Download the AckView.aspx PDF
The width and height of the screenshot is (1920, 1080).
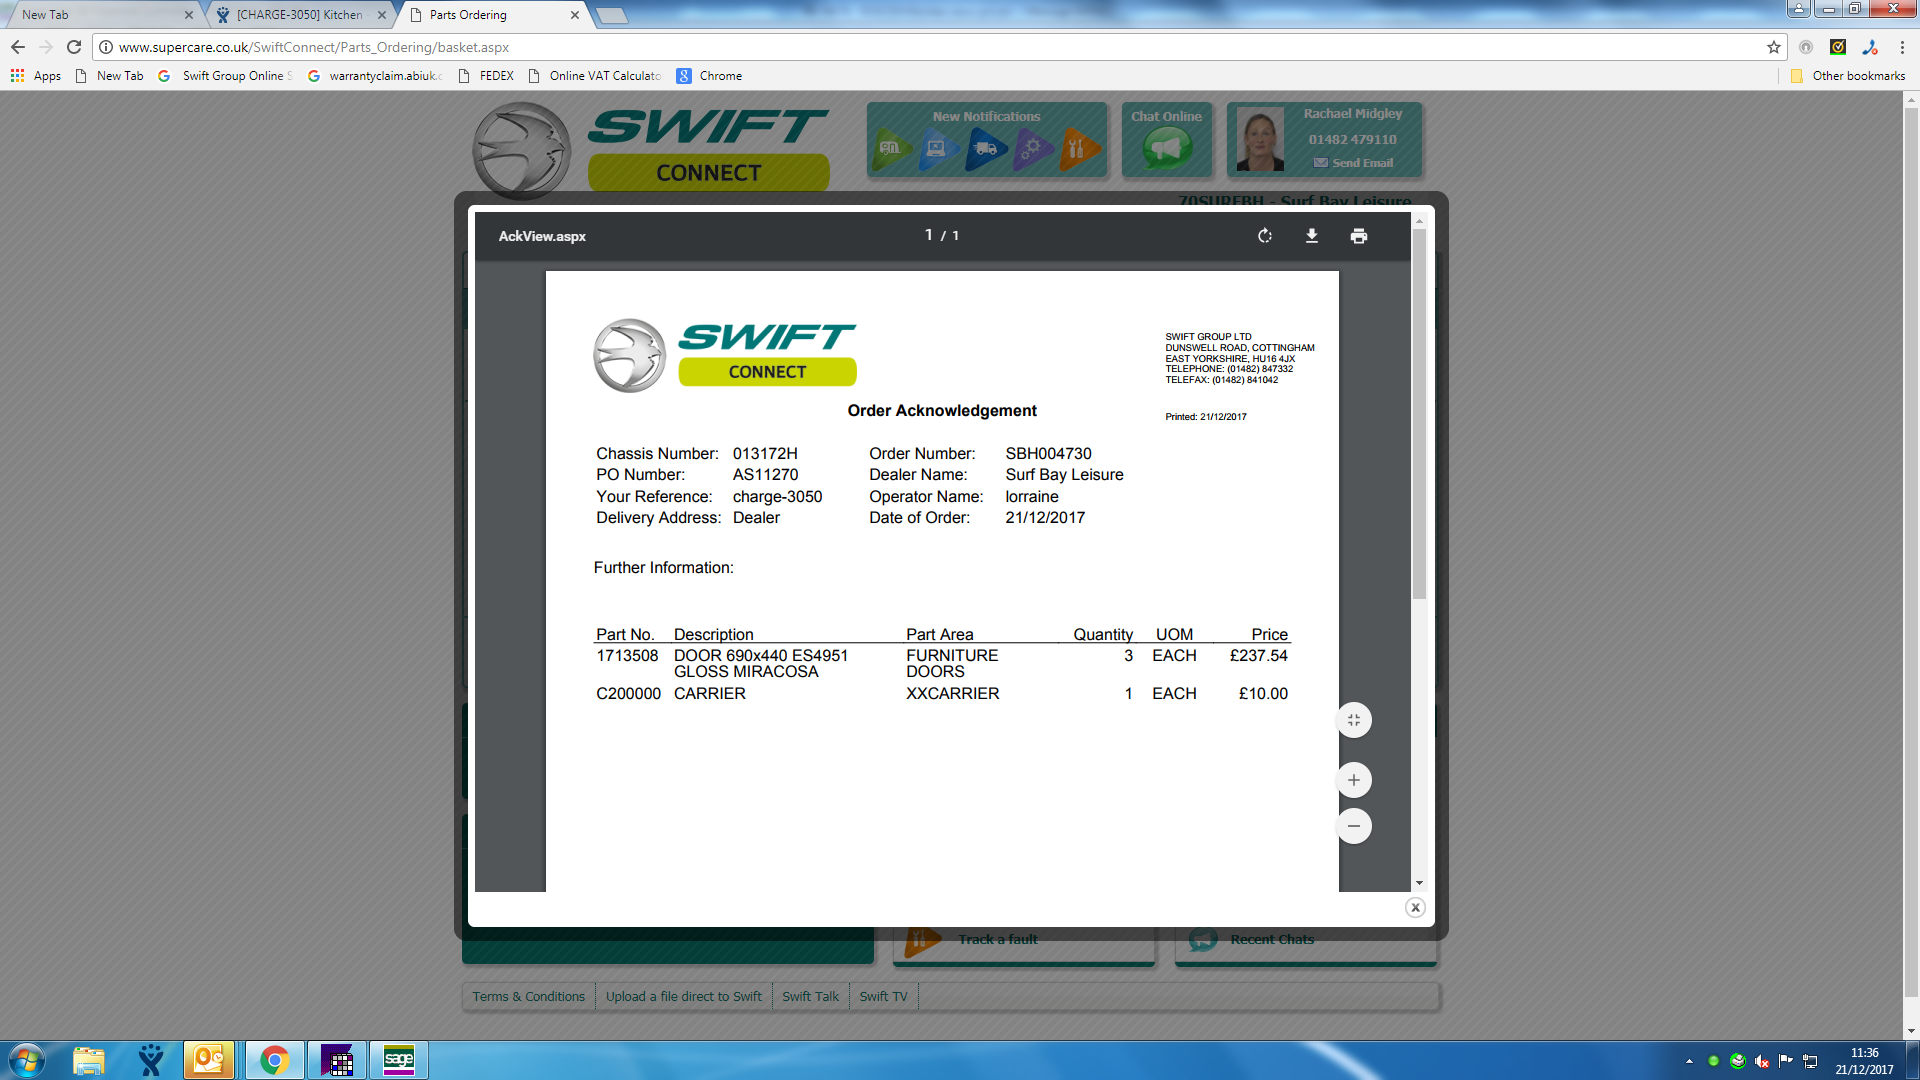click(x=1311, y=236)
